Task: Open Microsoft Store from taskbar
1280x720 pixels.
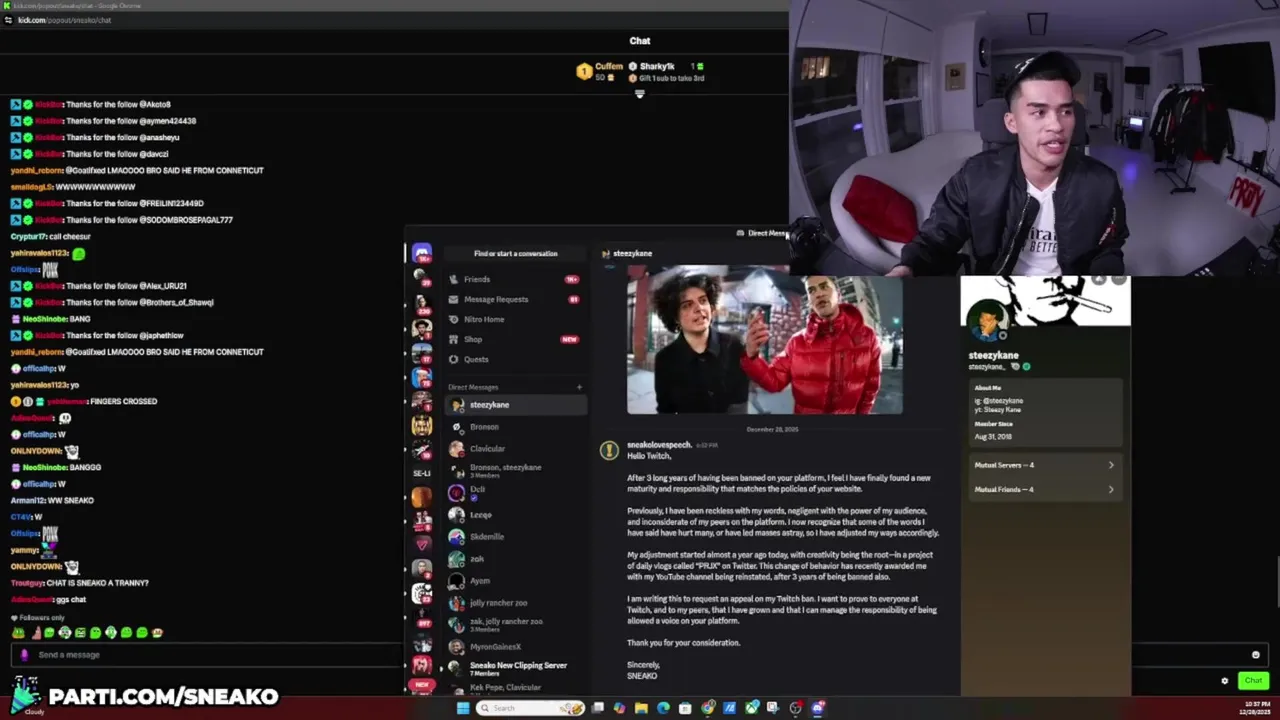Action: (685, 708)
